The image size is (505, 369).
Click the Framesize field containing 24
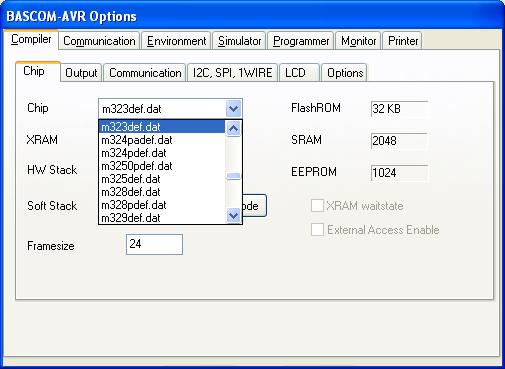[x=154, y=244]
